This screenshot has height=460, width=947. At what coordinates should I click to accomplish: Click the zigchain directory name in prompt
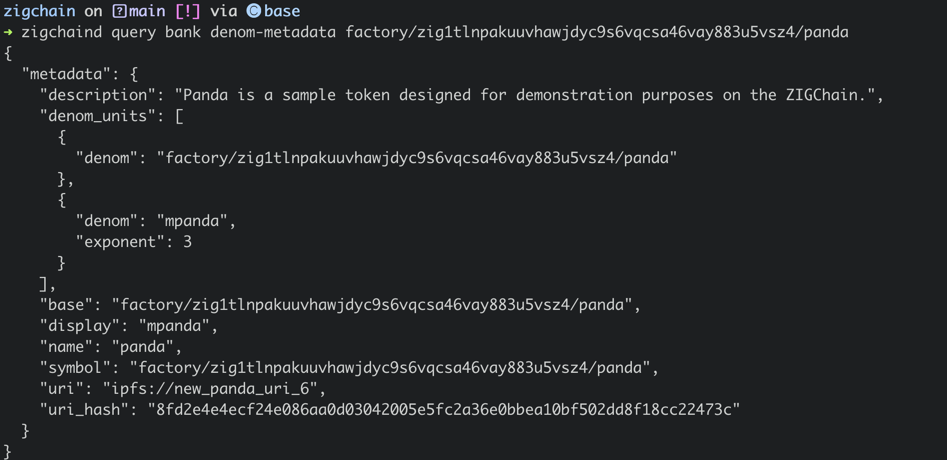click(x=39, y=11)
